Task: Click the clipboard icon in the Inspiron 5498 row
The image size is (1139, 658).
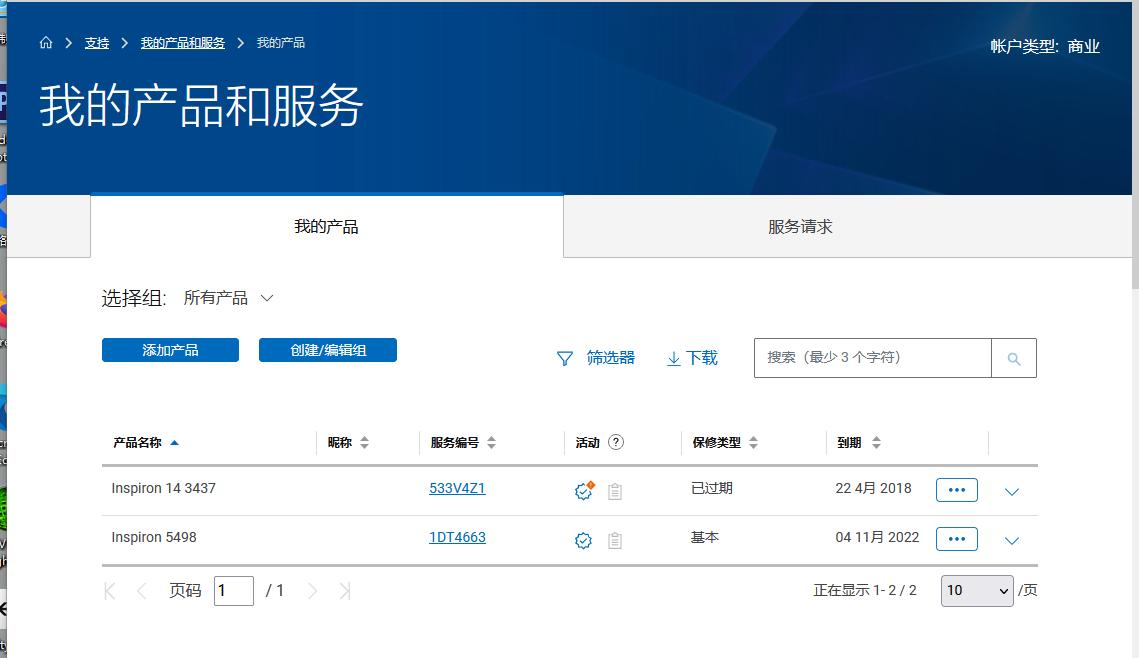Action: (x=615, y=539)
